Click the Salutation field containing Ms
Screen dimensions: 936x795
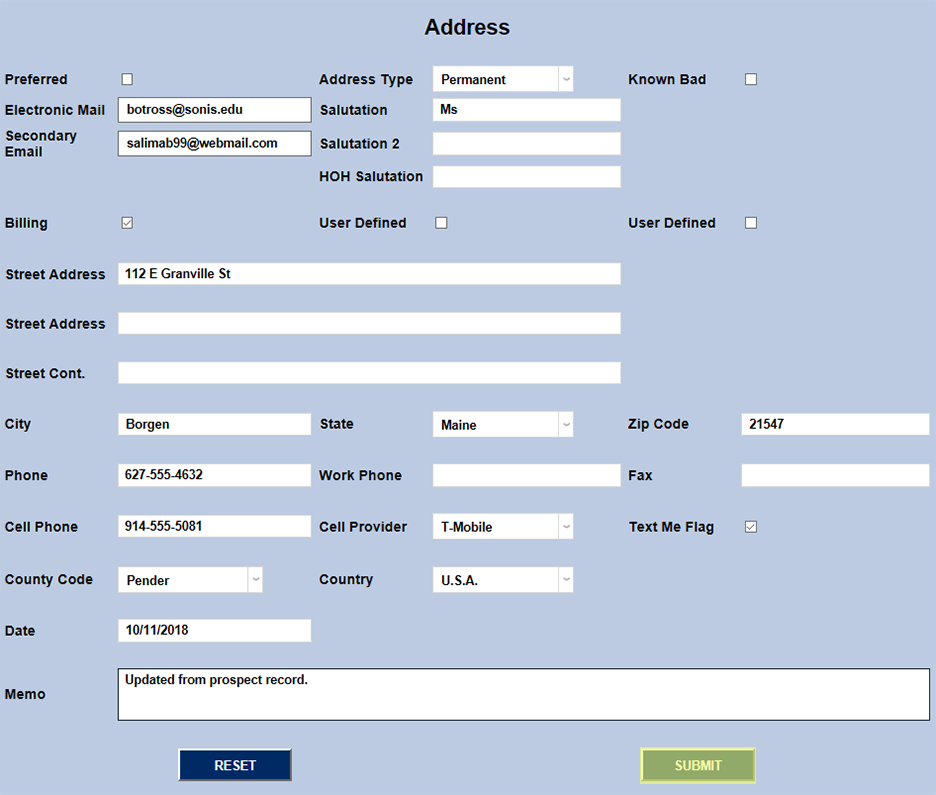(x=525, y=110)
